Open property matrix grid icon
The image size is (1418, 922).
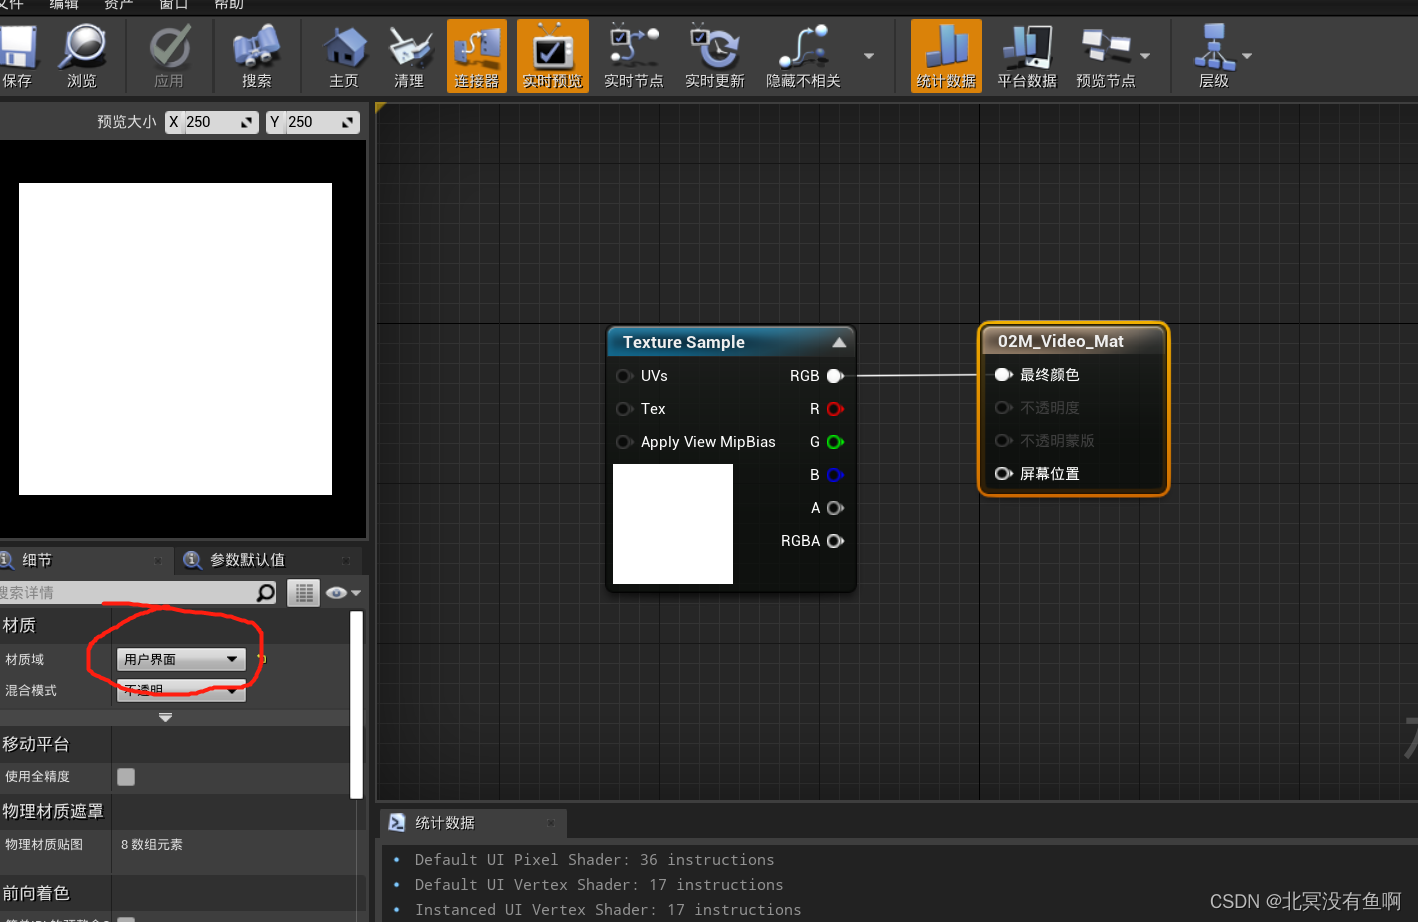(x=304, y=593)
